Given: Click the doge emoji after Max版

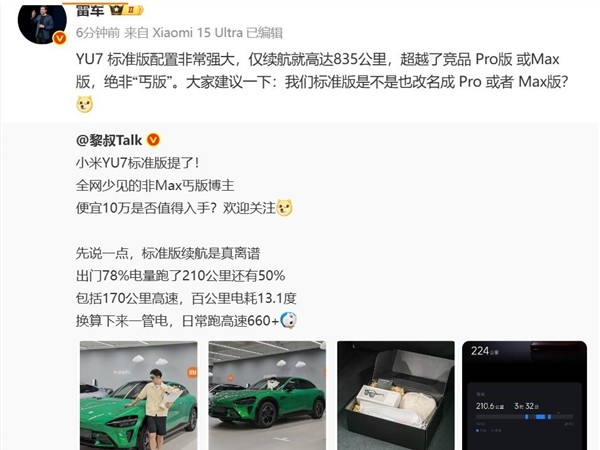Looking at the screenshot, I should 85,105.
